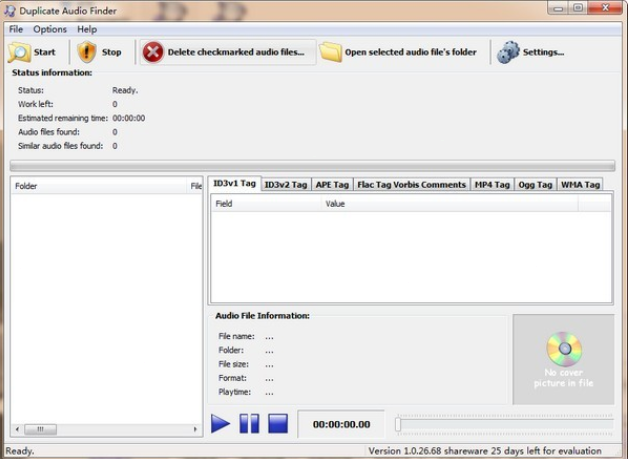Screen dimensions: 629x459
Task: Click the 'Similar audio files found:' label
Action: 61,146
